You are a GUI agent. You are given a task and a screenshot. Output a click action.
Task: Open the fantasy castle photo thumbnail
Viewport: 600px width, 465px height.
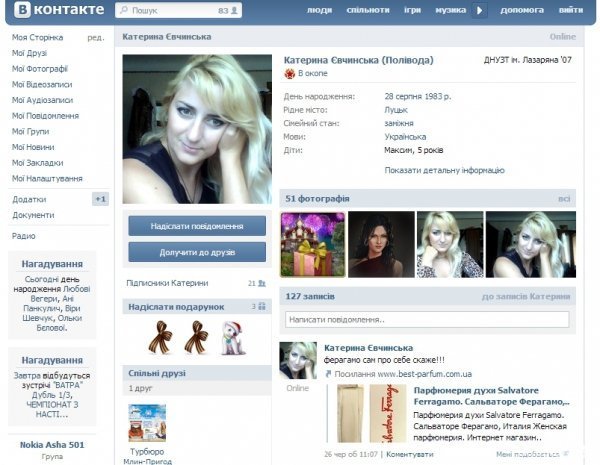click(x=313, y=244)
